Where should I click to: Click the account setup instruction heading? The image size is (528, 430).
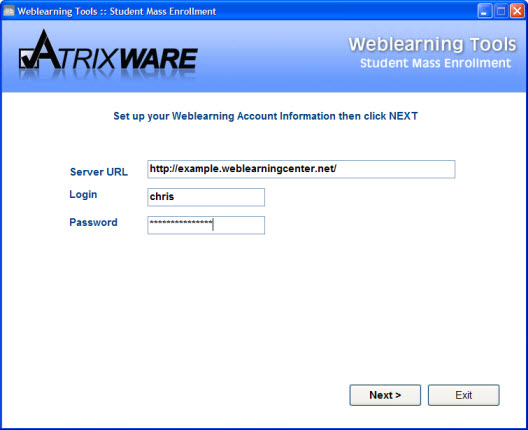tap(265, 116)
